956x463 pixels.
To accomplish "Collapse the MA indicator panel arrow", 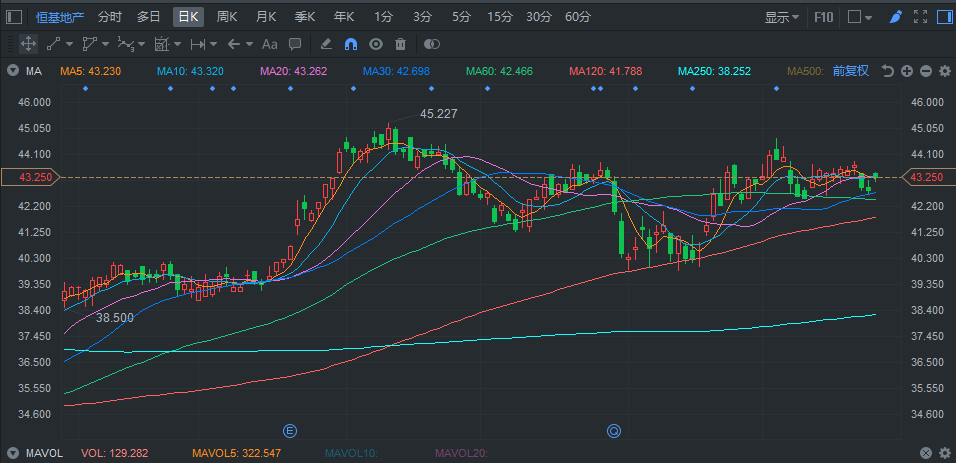I will point(12,71).
